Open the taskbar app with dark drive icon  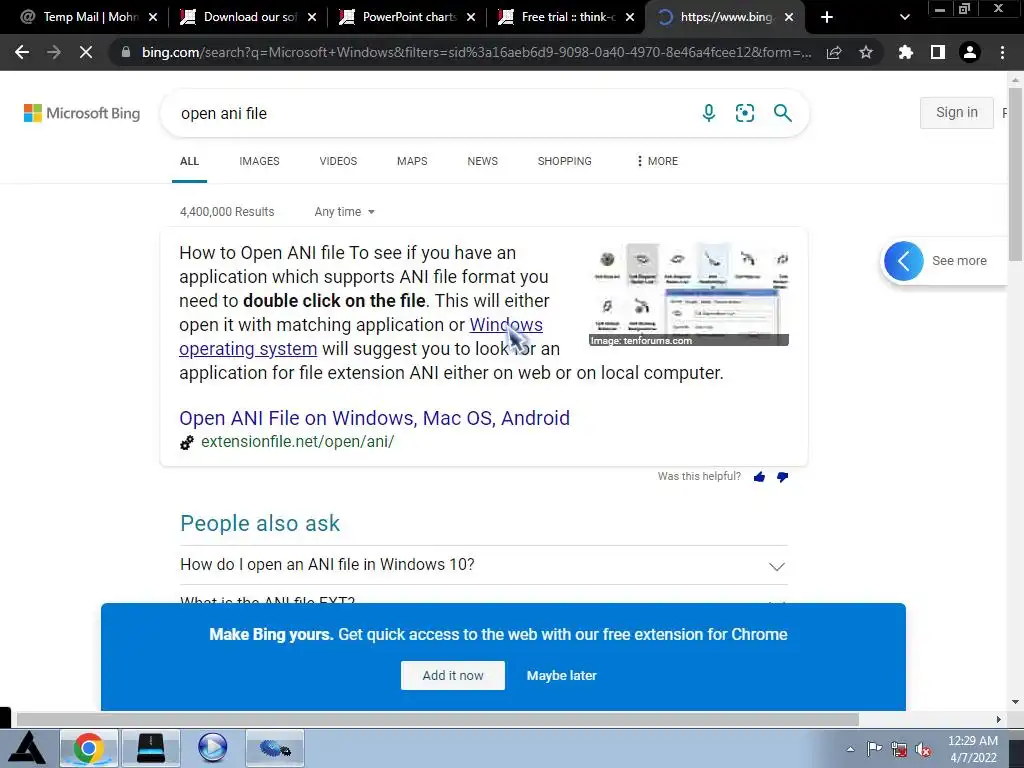[x=151, y=748]
